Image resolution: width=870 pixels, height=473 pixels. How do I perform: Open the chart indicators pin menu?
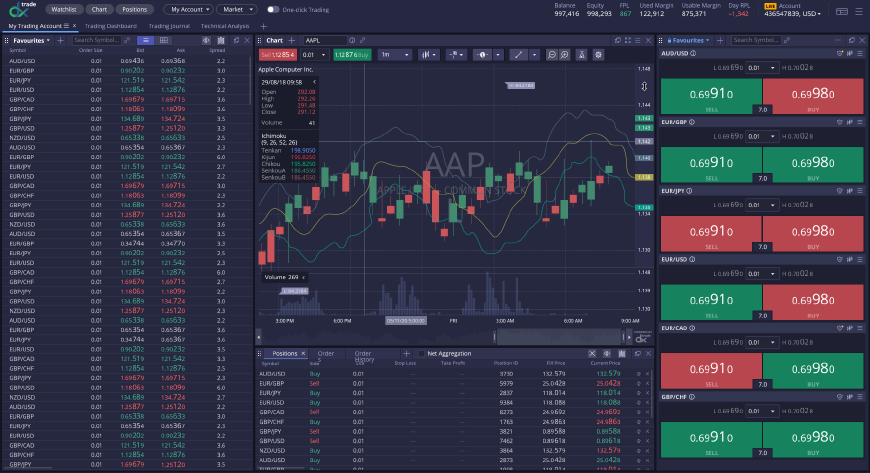click(456, 55)
